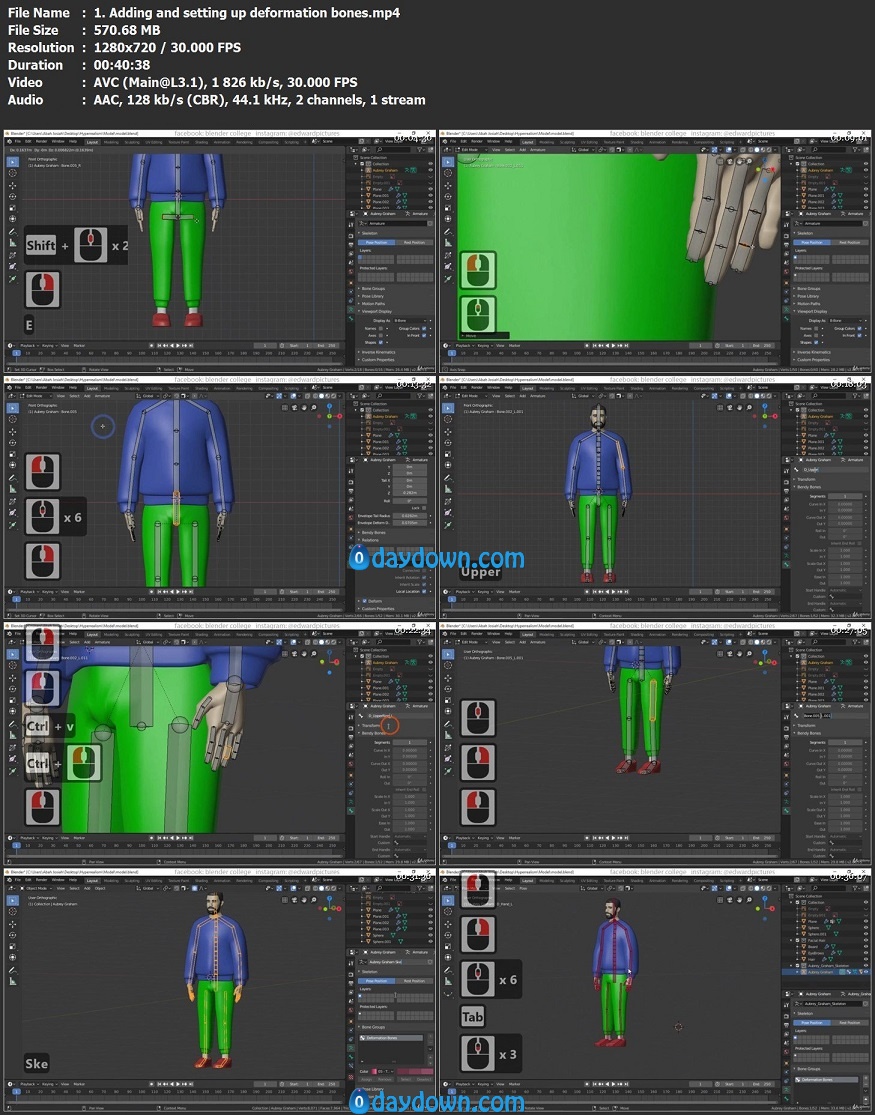The image size is (875, 1115).
Task: Click the Rest Position button in the first frame
Action: [x=413, y=242]
